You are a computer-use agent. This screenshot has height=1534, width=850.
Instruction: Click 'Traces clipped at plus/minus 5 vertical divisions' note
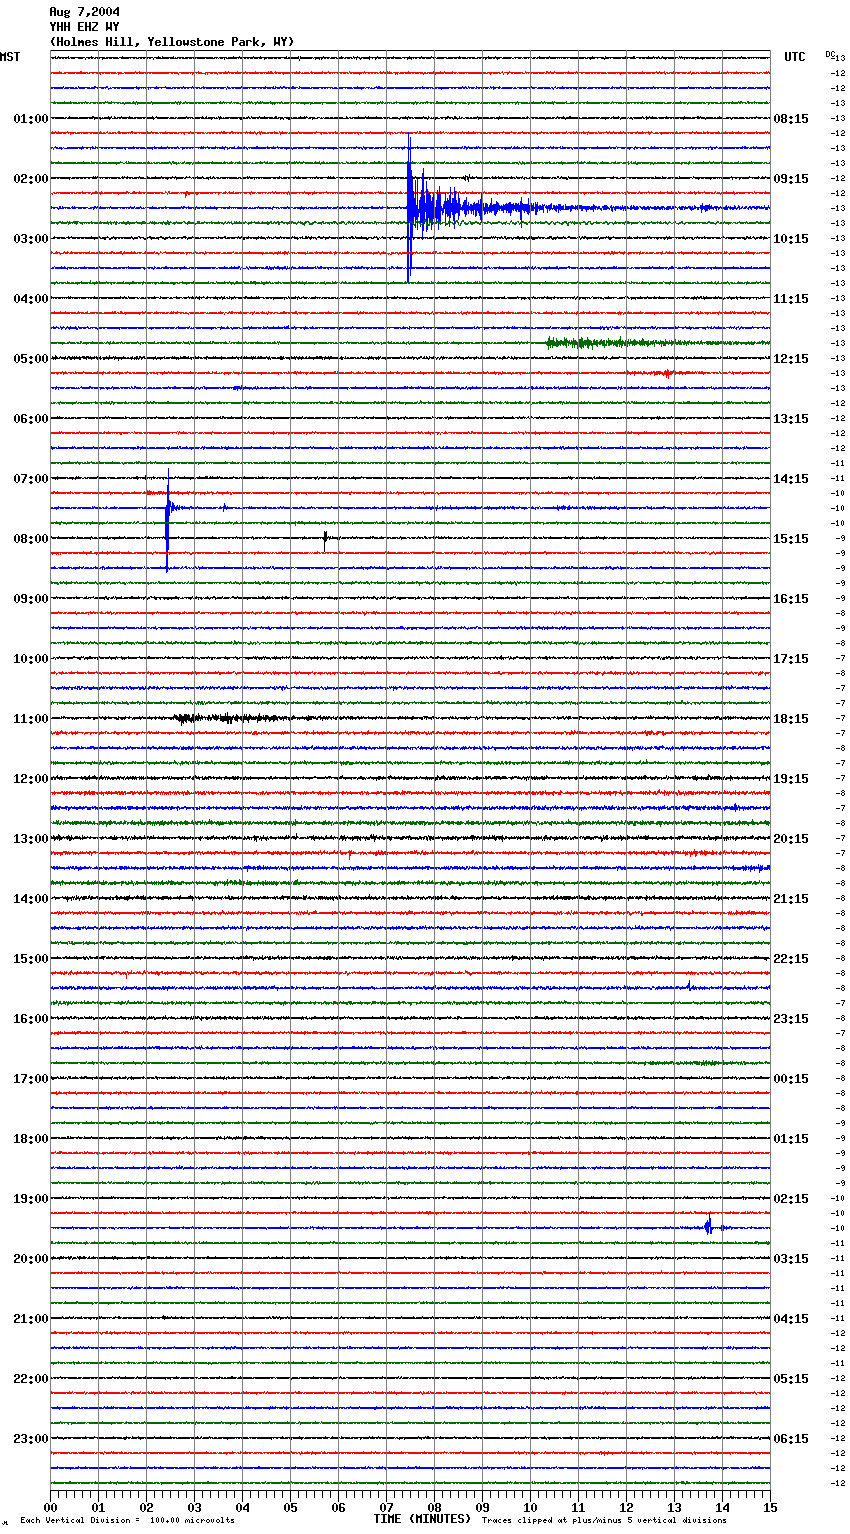[604, 1521]
